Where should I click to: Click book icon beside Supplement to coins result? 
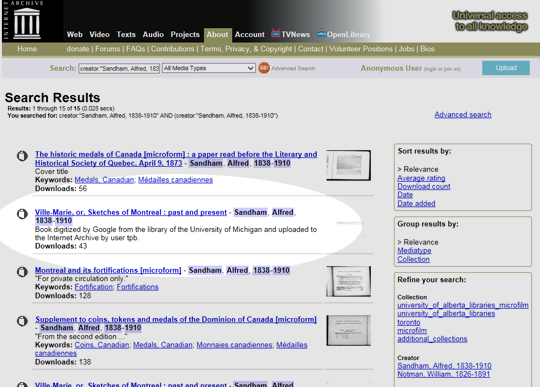[22, 321]
